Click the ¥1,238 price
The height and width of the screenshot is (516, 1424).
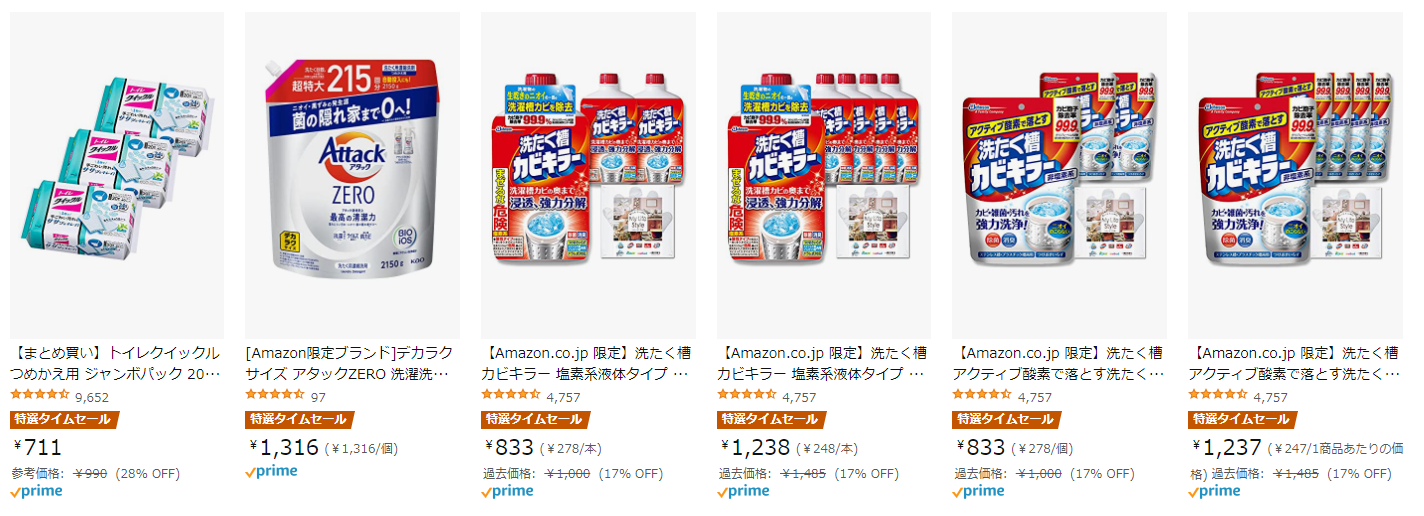(x=755, y=448)
